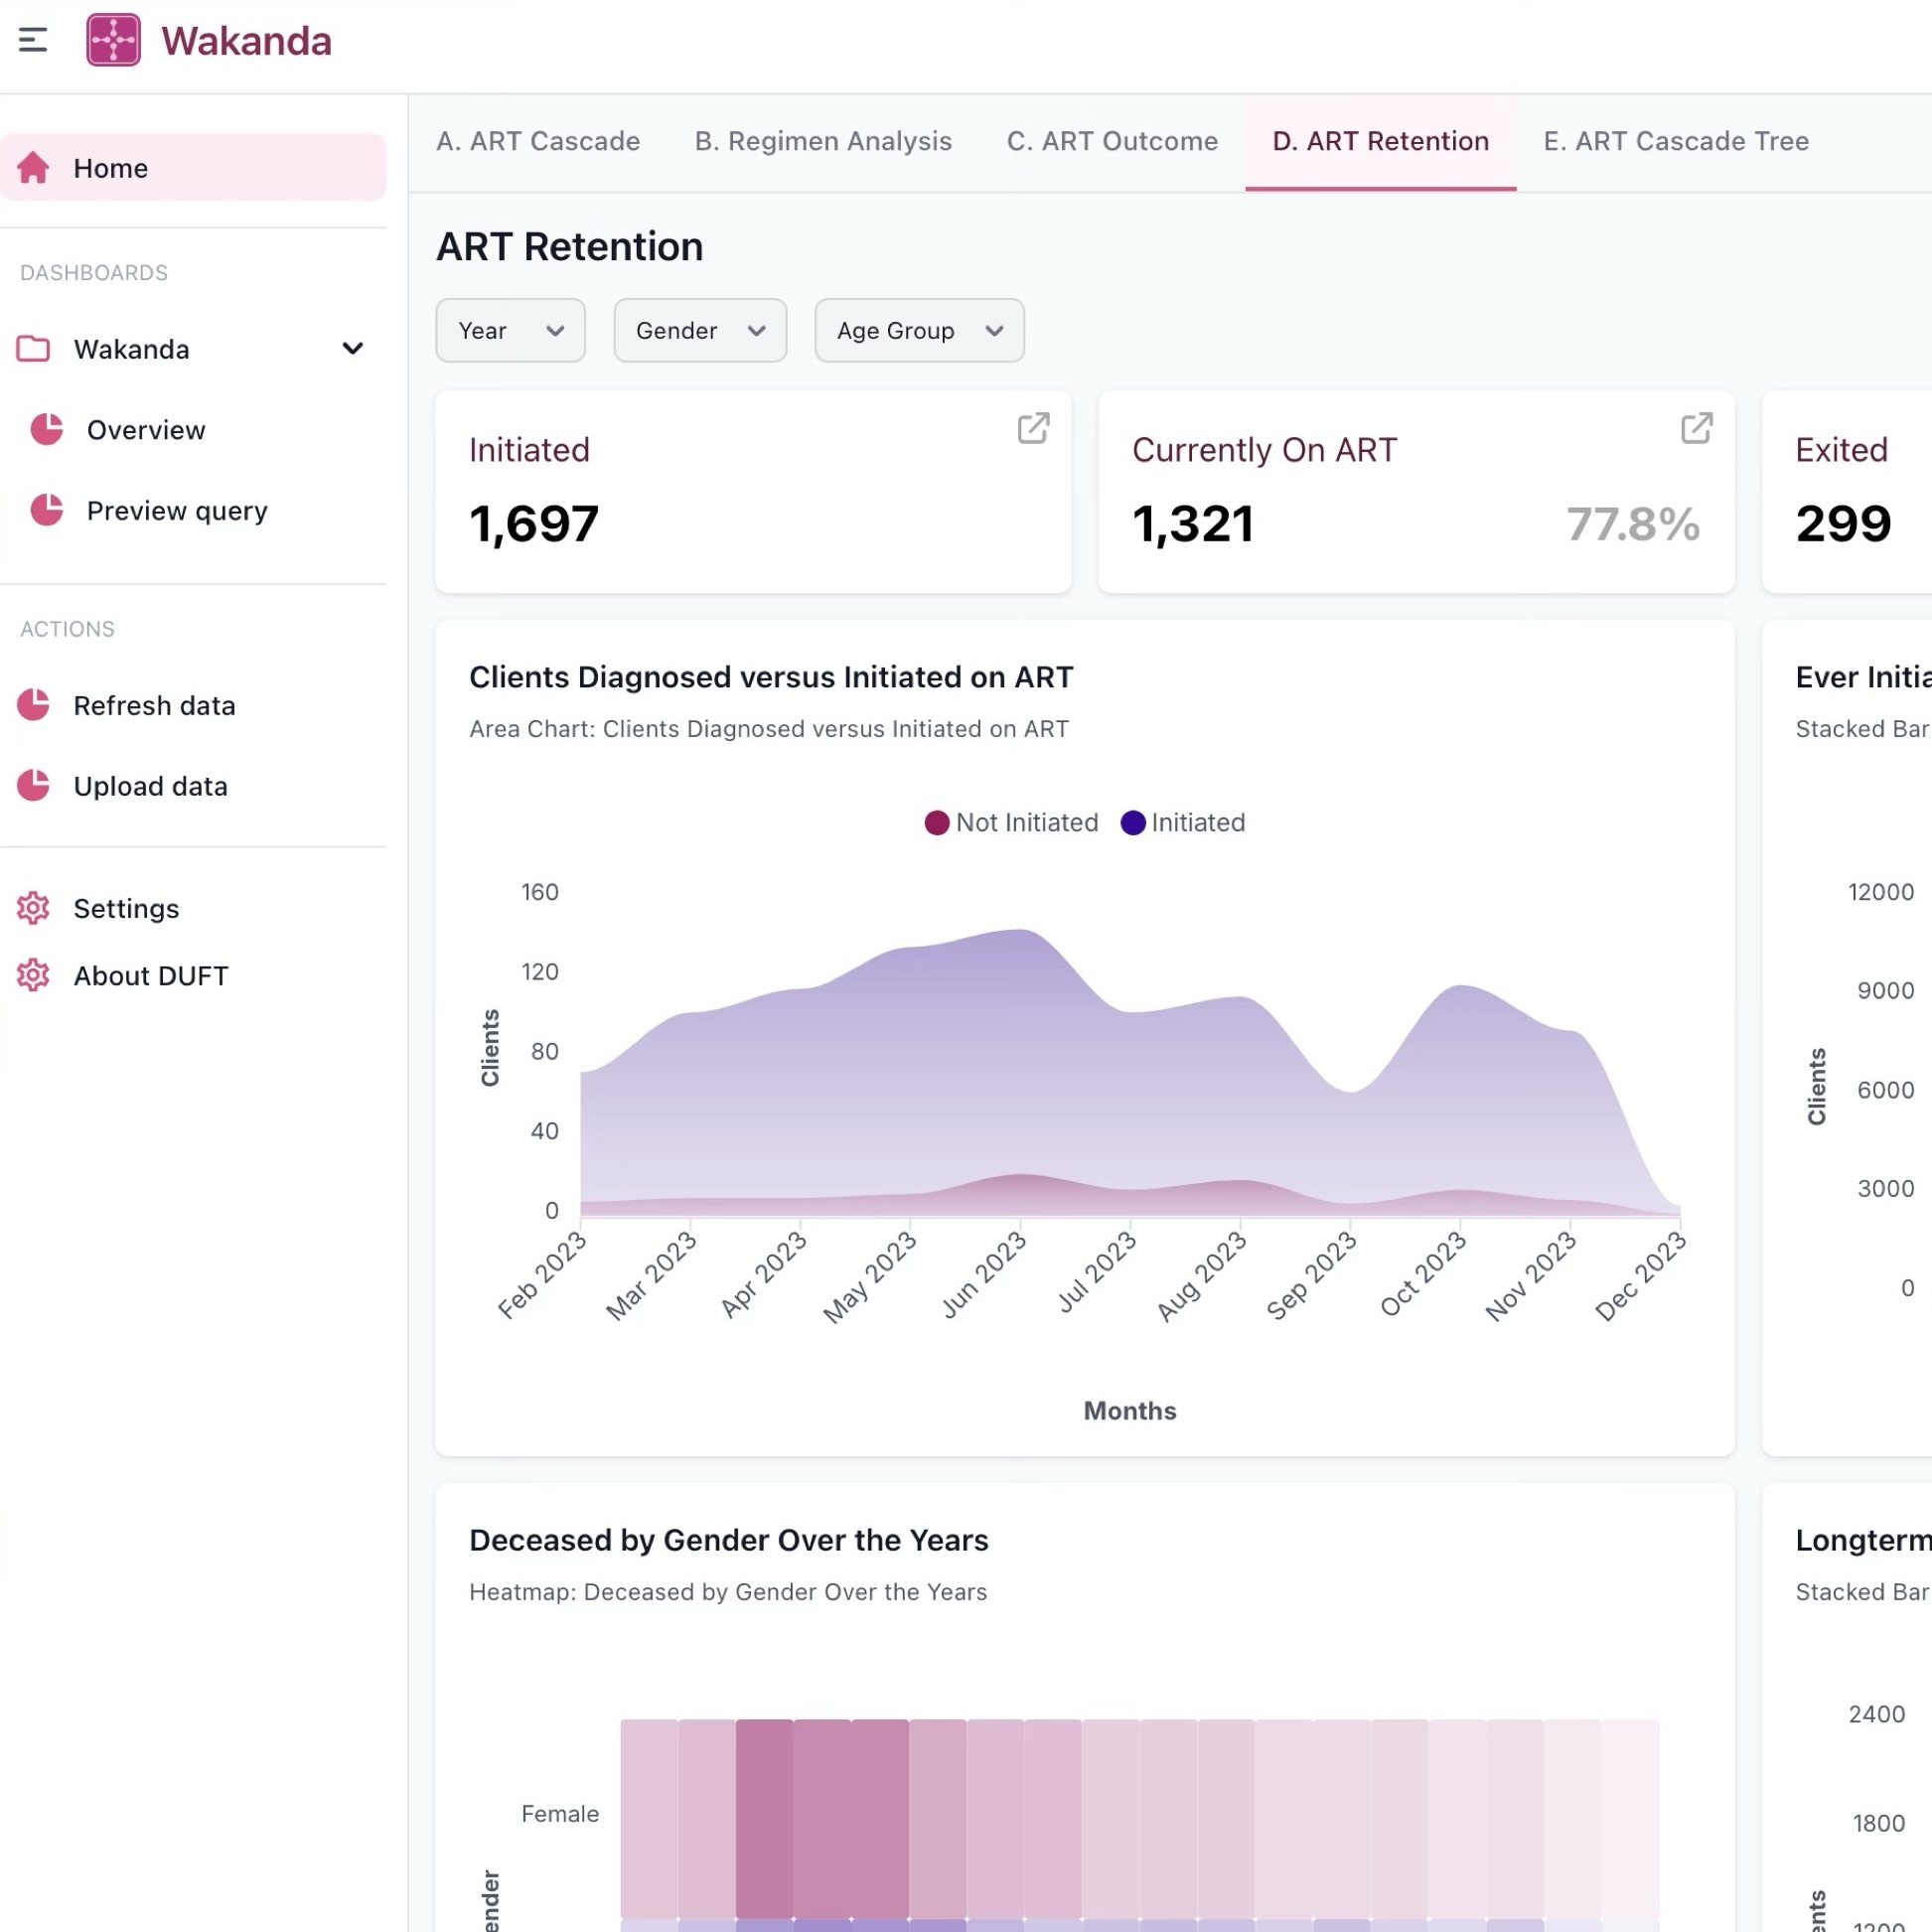1932x1932 pixels.
Task: Click the Settings gear icon
Action: click(x=33, y=908)
